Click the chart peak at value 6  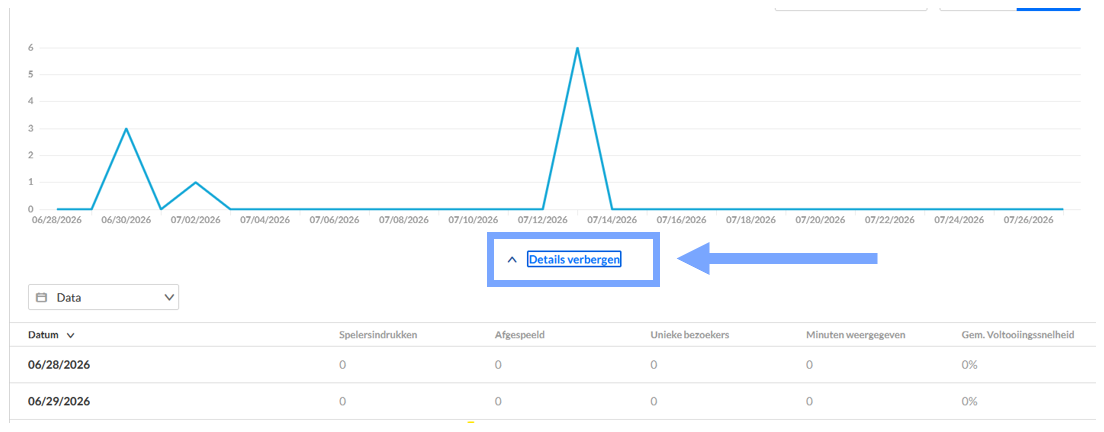tap(577, 49)
